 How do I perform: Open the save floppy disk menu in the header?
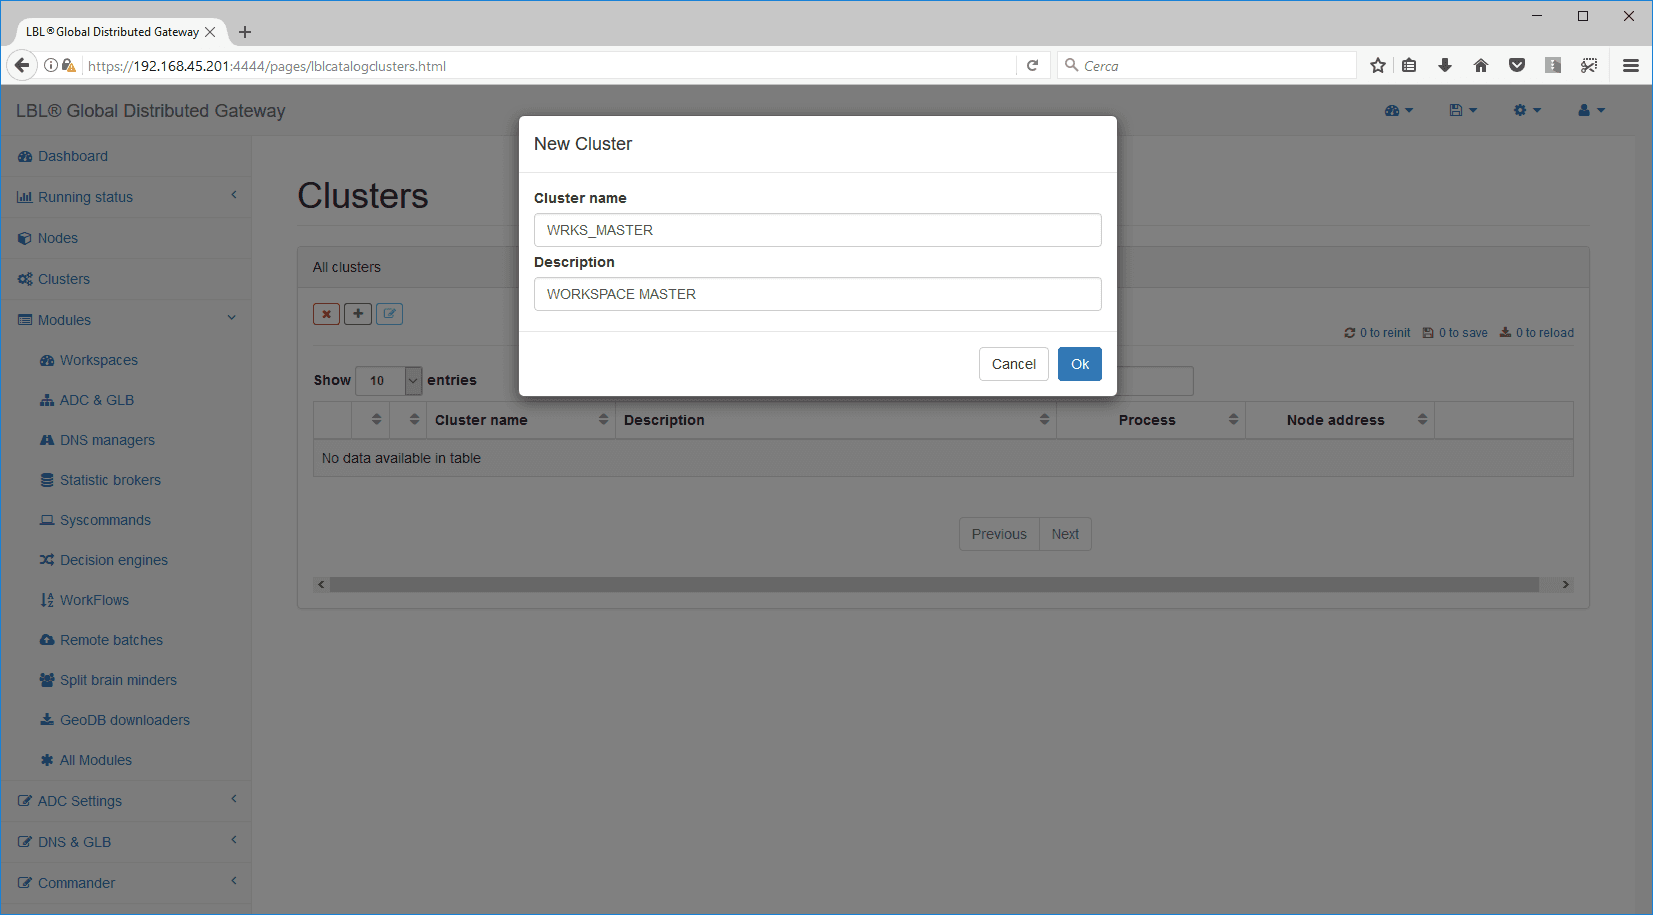point(1462,110)
